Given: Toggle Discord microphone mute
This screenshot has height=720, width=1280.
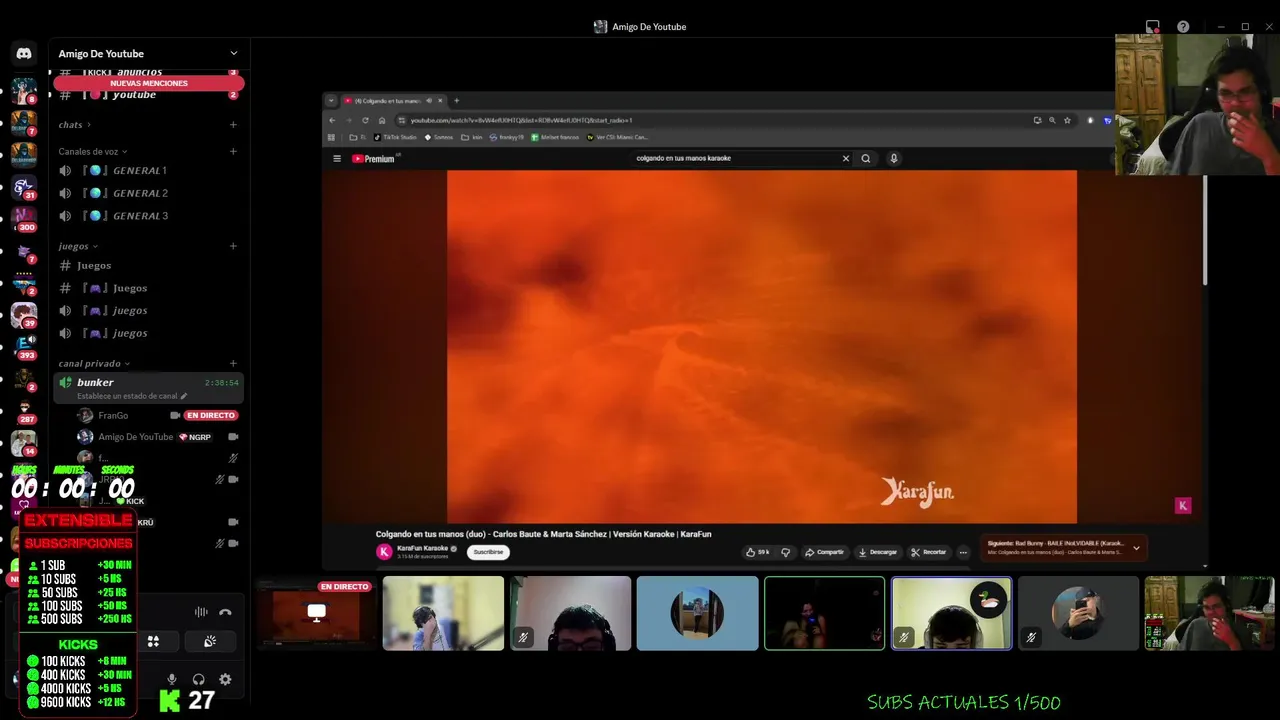Looking at the screenshot, I should click(172, 679).
